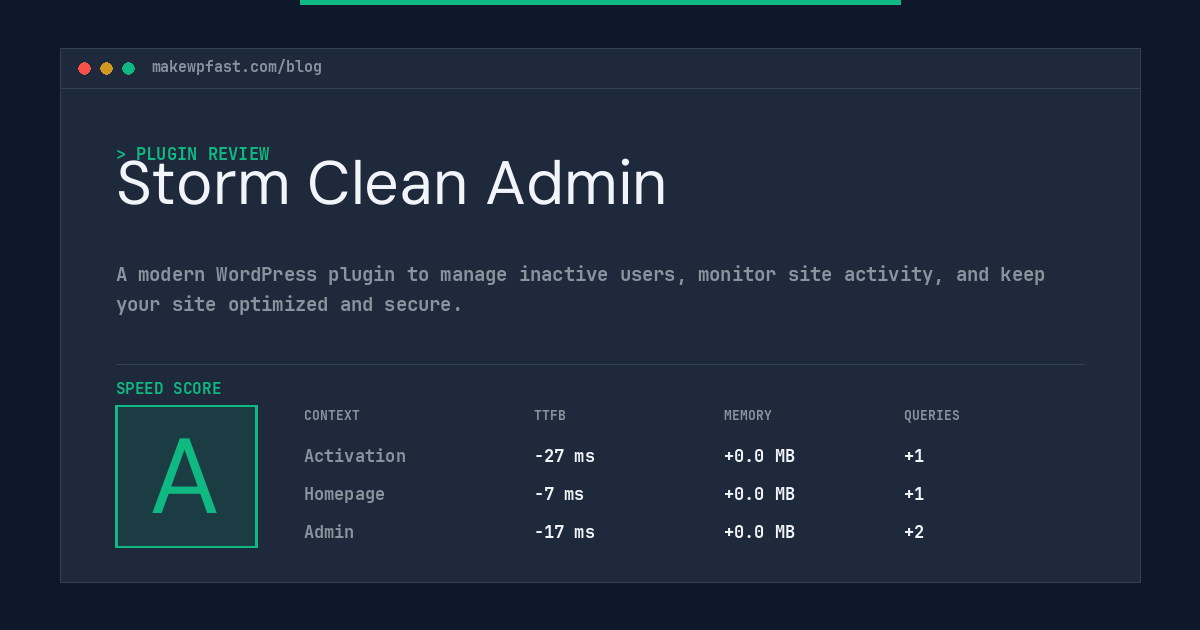The height and width of the screenshot is (630, 1200).
Task: Click the CONTEXT column header
Action: (332, 416)
